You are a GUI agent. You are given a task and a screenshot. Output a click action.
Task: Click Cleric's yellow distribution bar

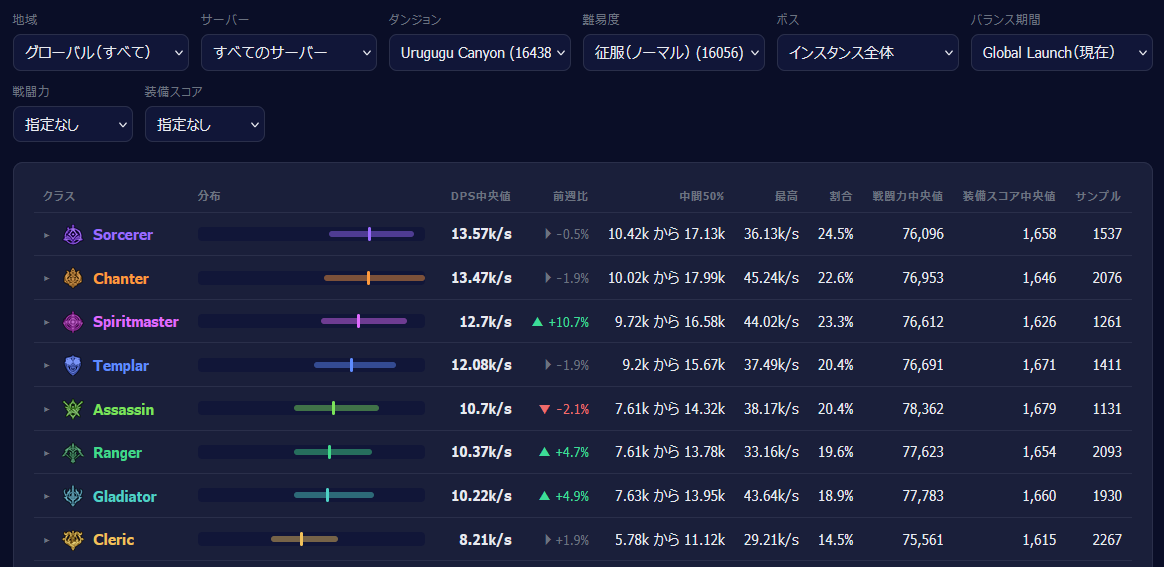click(x=304, y=540)
